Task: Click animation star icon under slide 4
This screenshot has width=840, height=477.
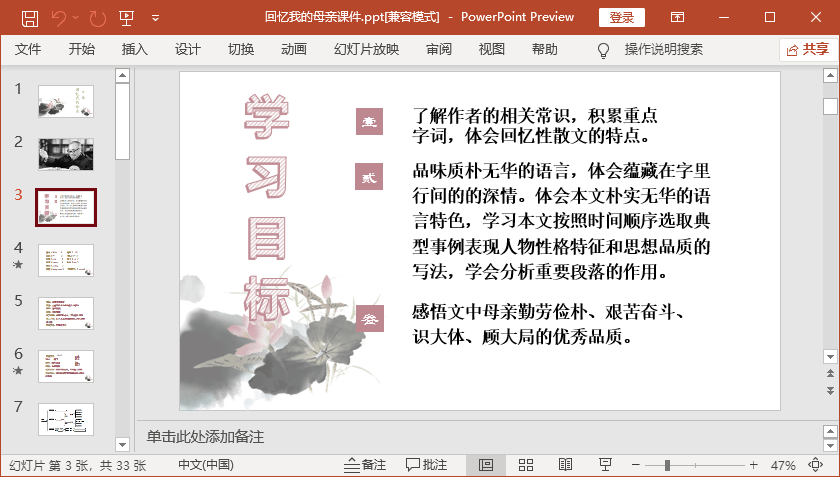Action: pyautogui.click(x=18, y=264)
